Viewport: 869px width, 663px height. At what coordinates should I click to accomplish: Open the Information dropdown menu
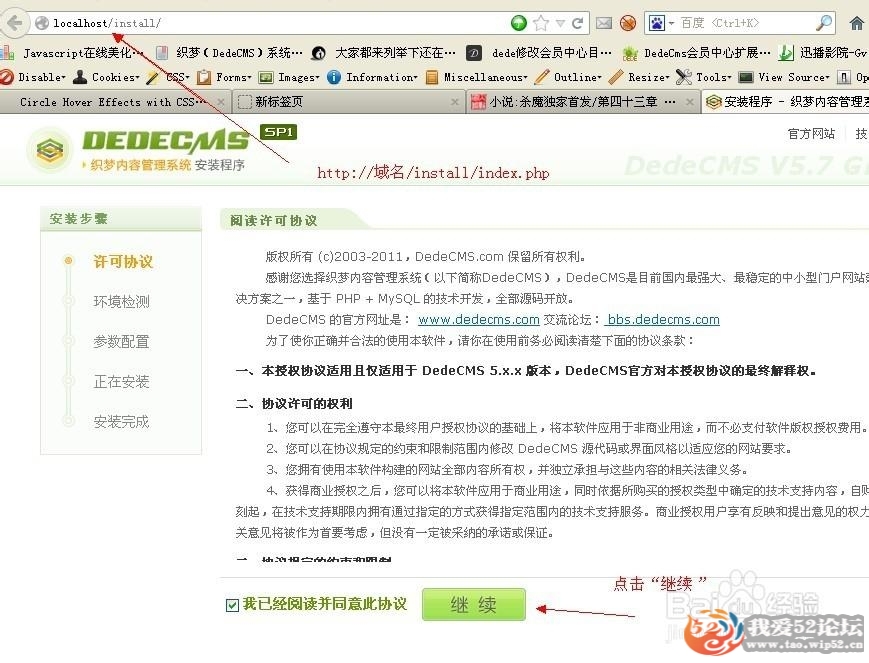click(372, 77)
